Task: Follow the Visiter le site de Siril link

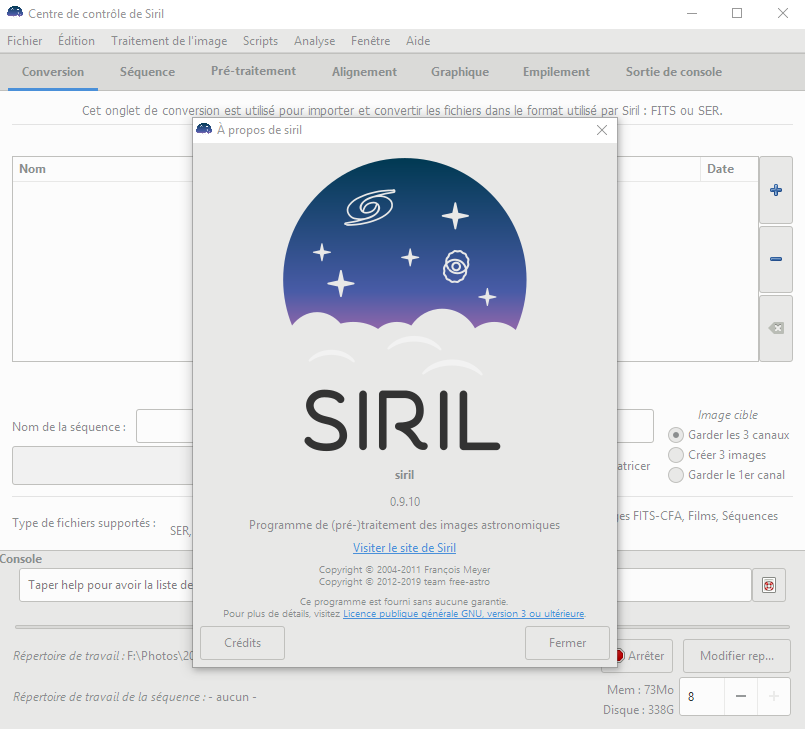Action: pyautogui.click(x=405, y=548)
